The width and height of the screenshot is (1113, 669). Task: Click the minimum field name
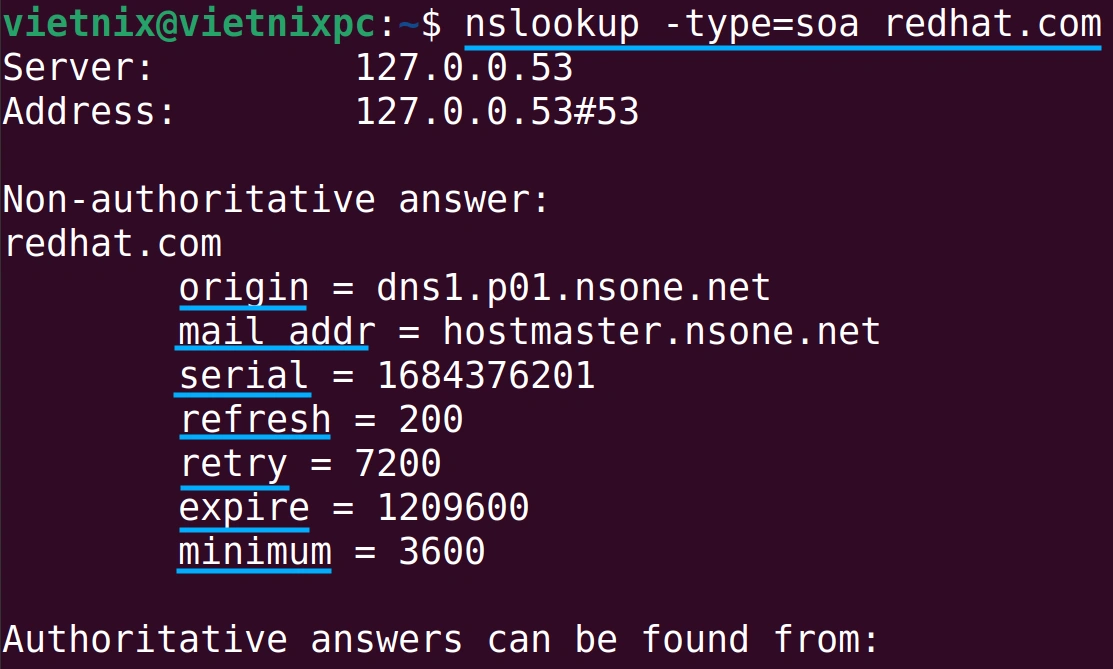(255, 552)
